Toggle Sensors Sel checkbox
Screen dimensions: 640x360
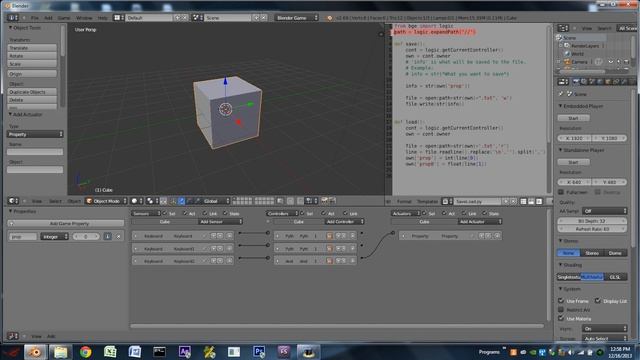coord(164,213)
